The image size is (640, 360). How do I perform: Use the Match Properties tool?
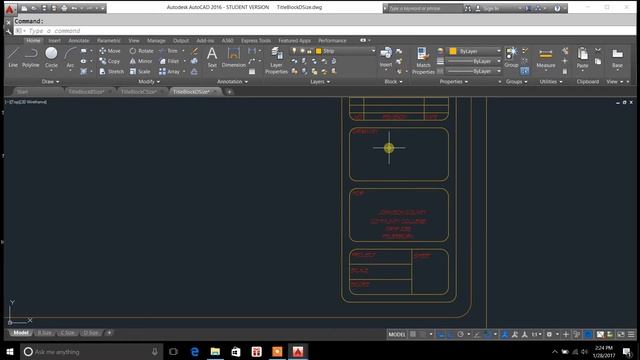(423, 60)
